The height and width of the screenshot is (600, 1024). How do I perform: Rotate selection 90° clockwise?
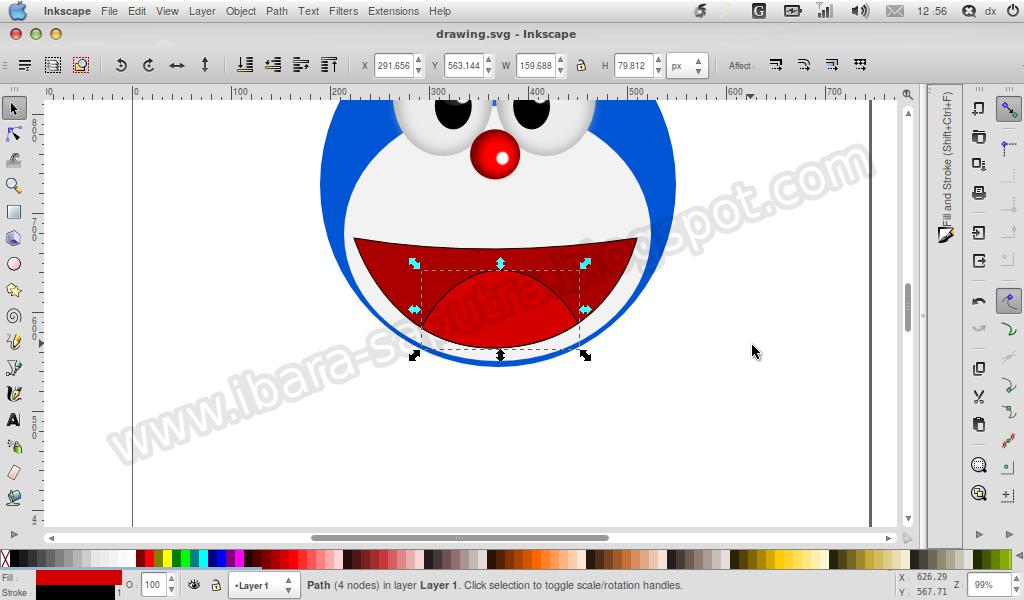tap(149, 65)
